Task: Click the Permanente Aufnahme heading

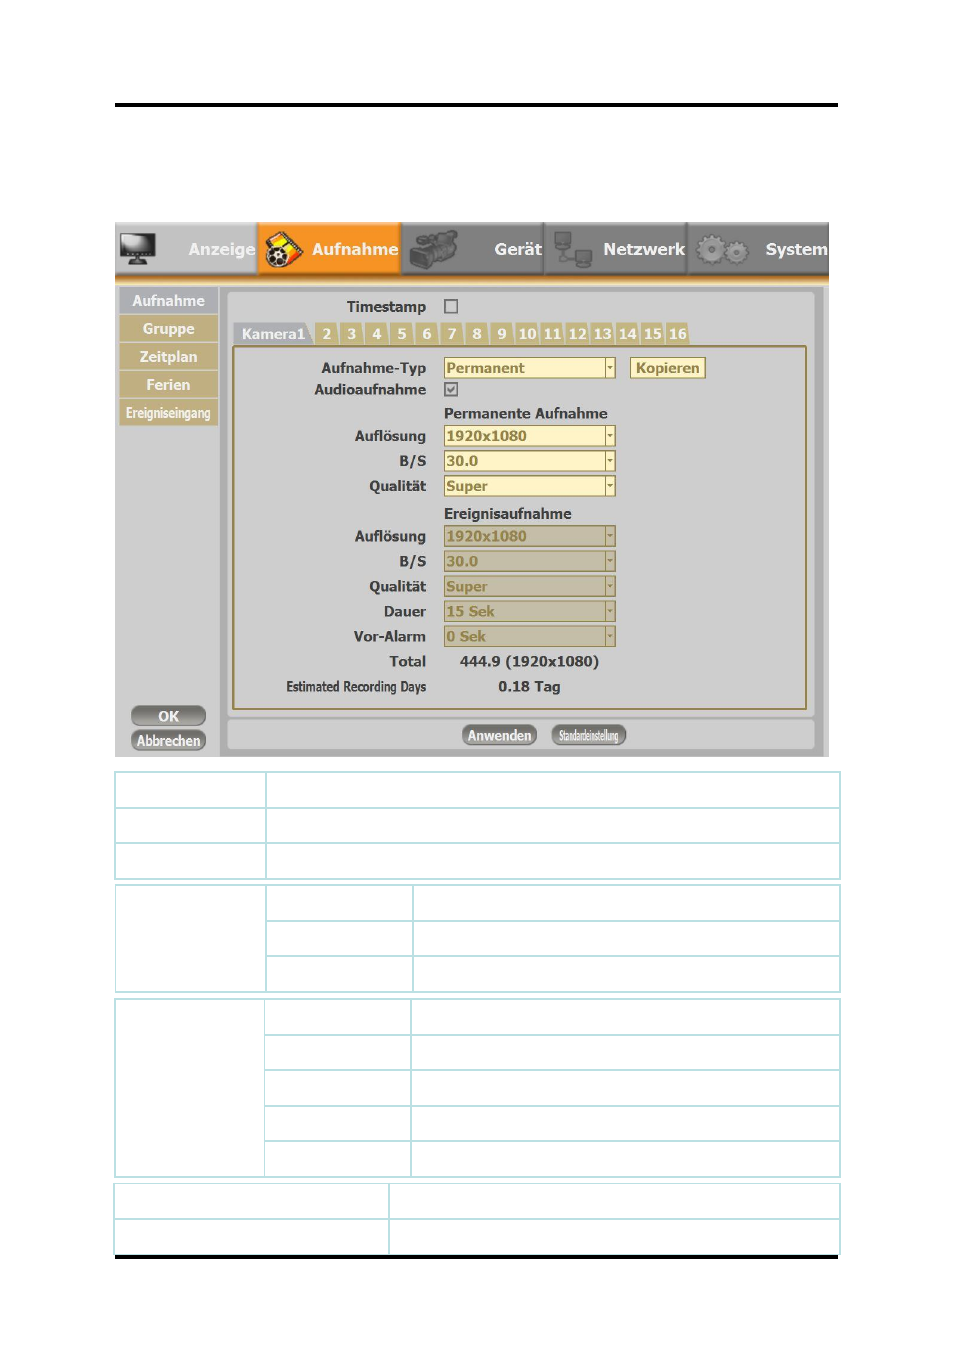Action: pyautogui.click(x=525, y=413)
